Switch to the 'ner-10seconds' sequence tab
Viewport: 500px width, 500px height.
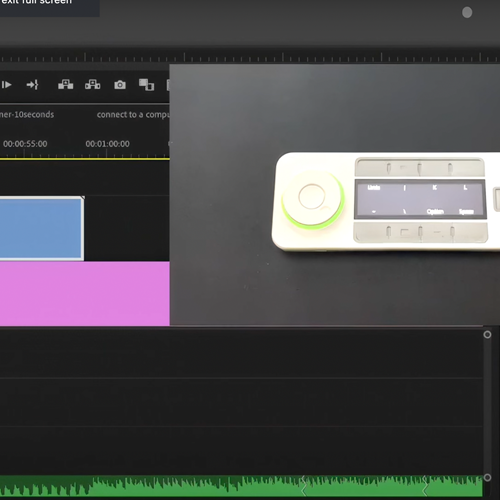[27, 115]
